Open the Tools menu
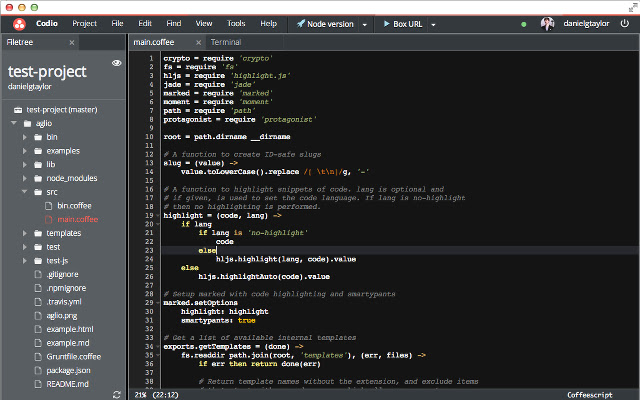Screen dimensions: 640x400 [236, 24]
